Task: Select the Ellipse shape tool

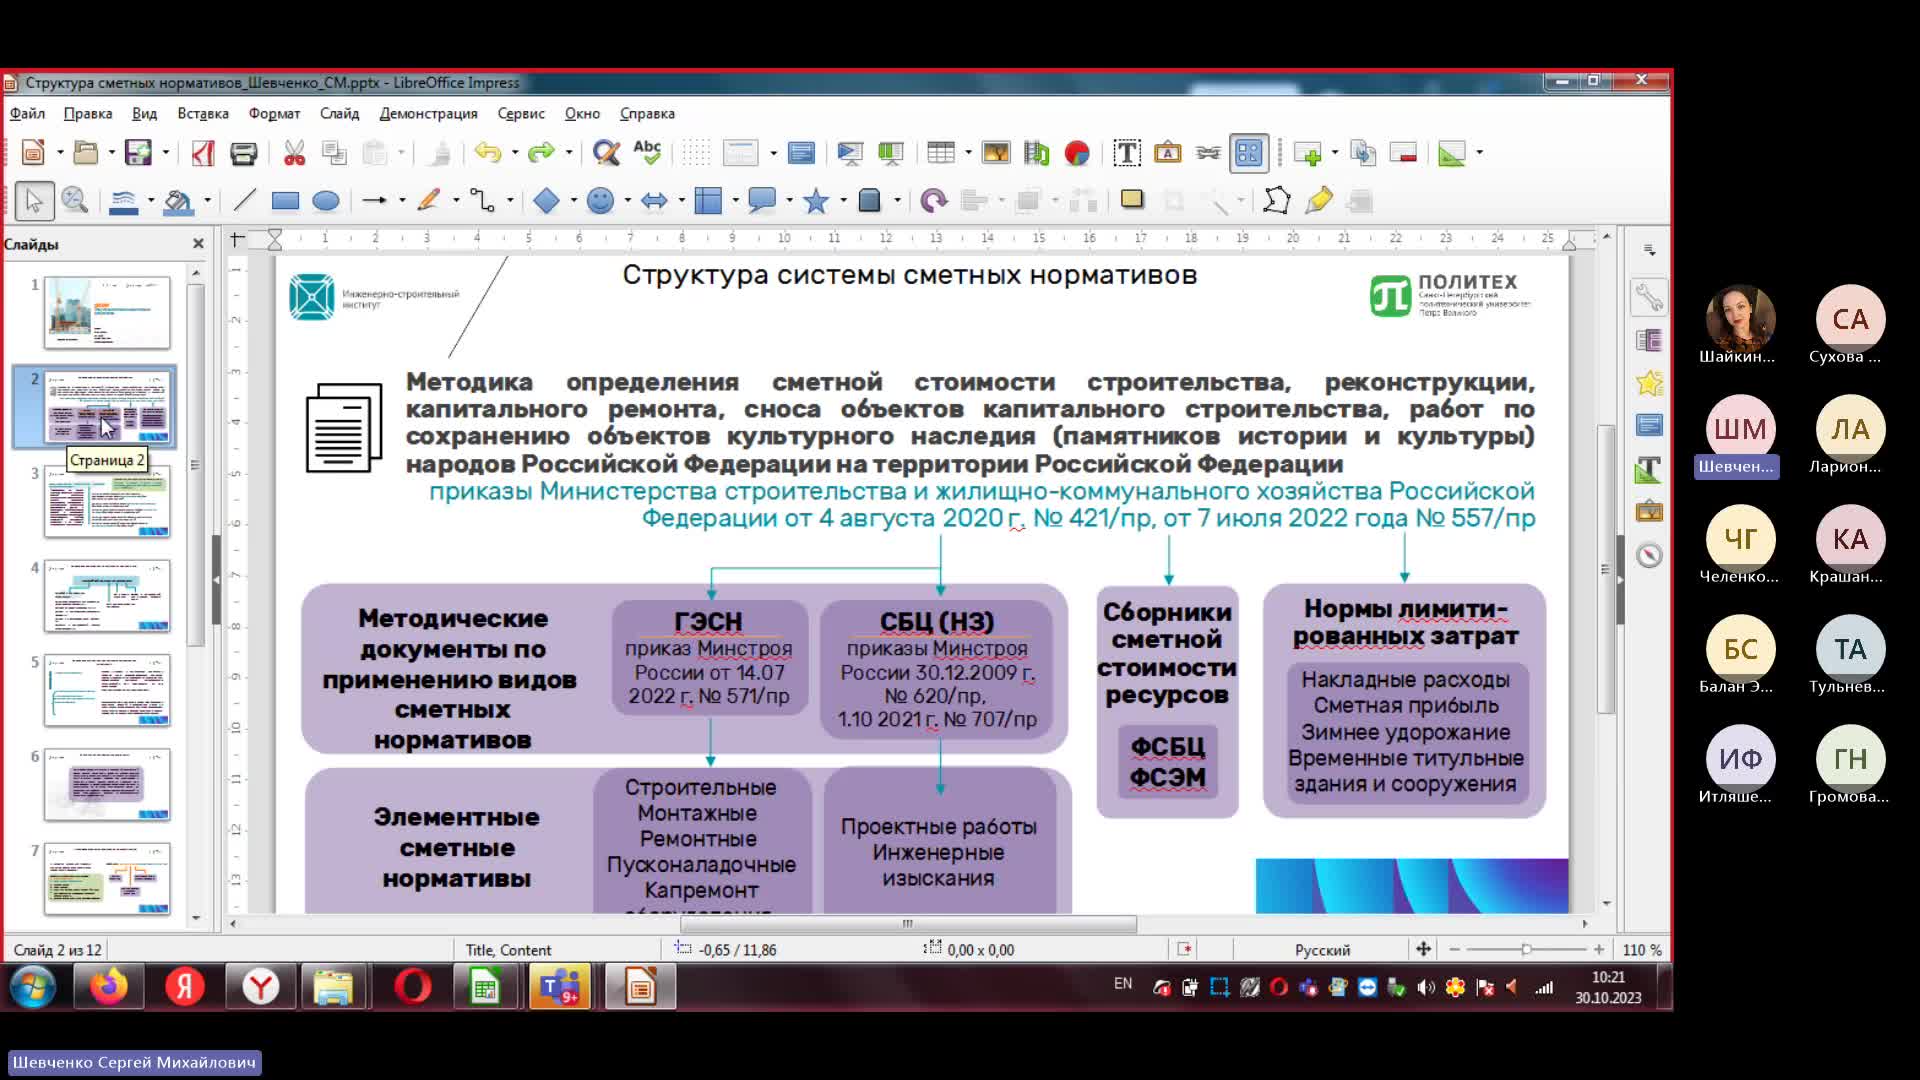Action: [326, 201]
